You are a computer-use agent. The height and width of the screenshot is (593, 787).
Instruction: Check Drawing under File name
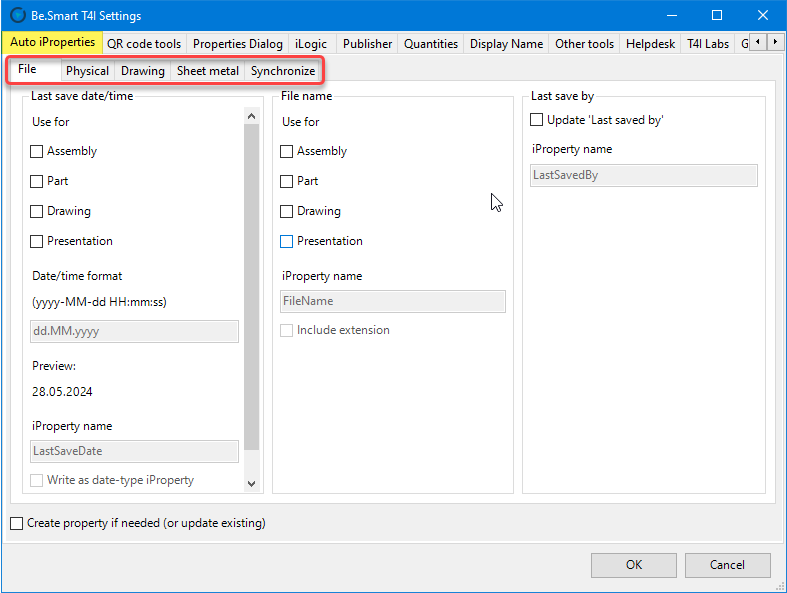[288, 212]
